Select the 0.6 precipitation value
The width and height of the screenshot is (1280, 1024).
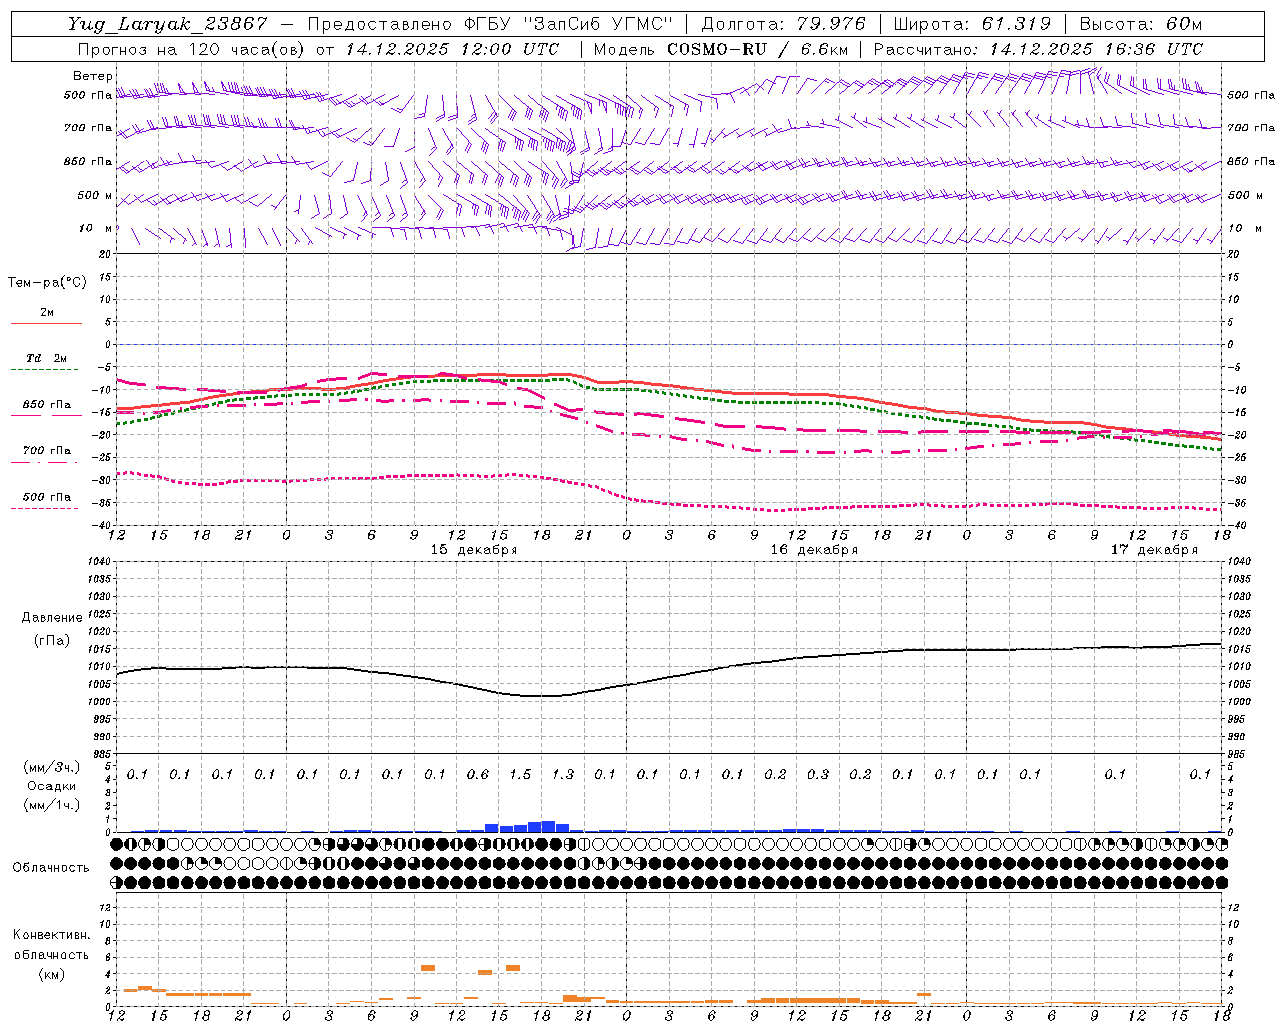coord(478,774)
